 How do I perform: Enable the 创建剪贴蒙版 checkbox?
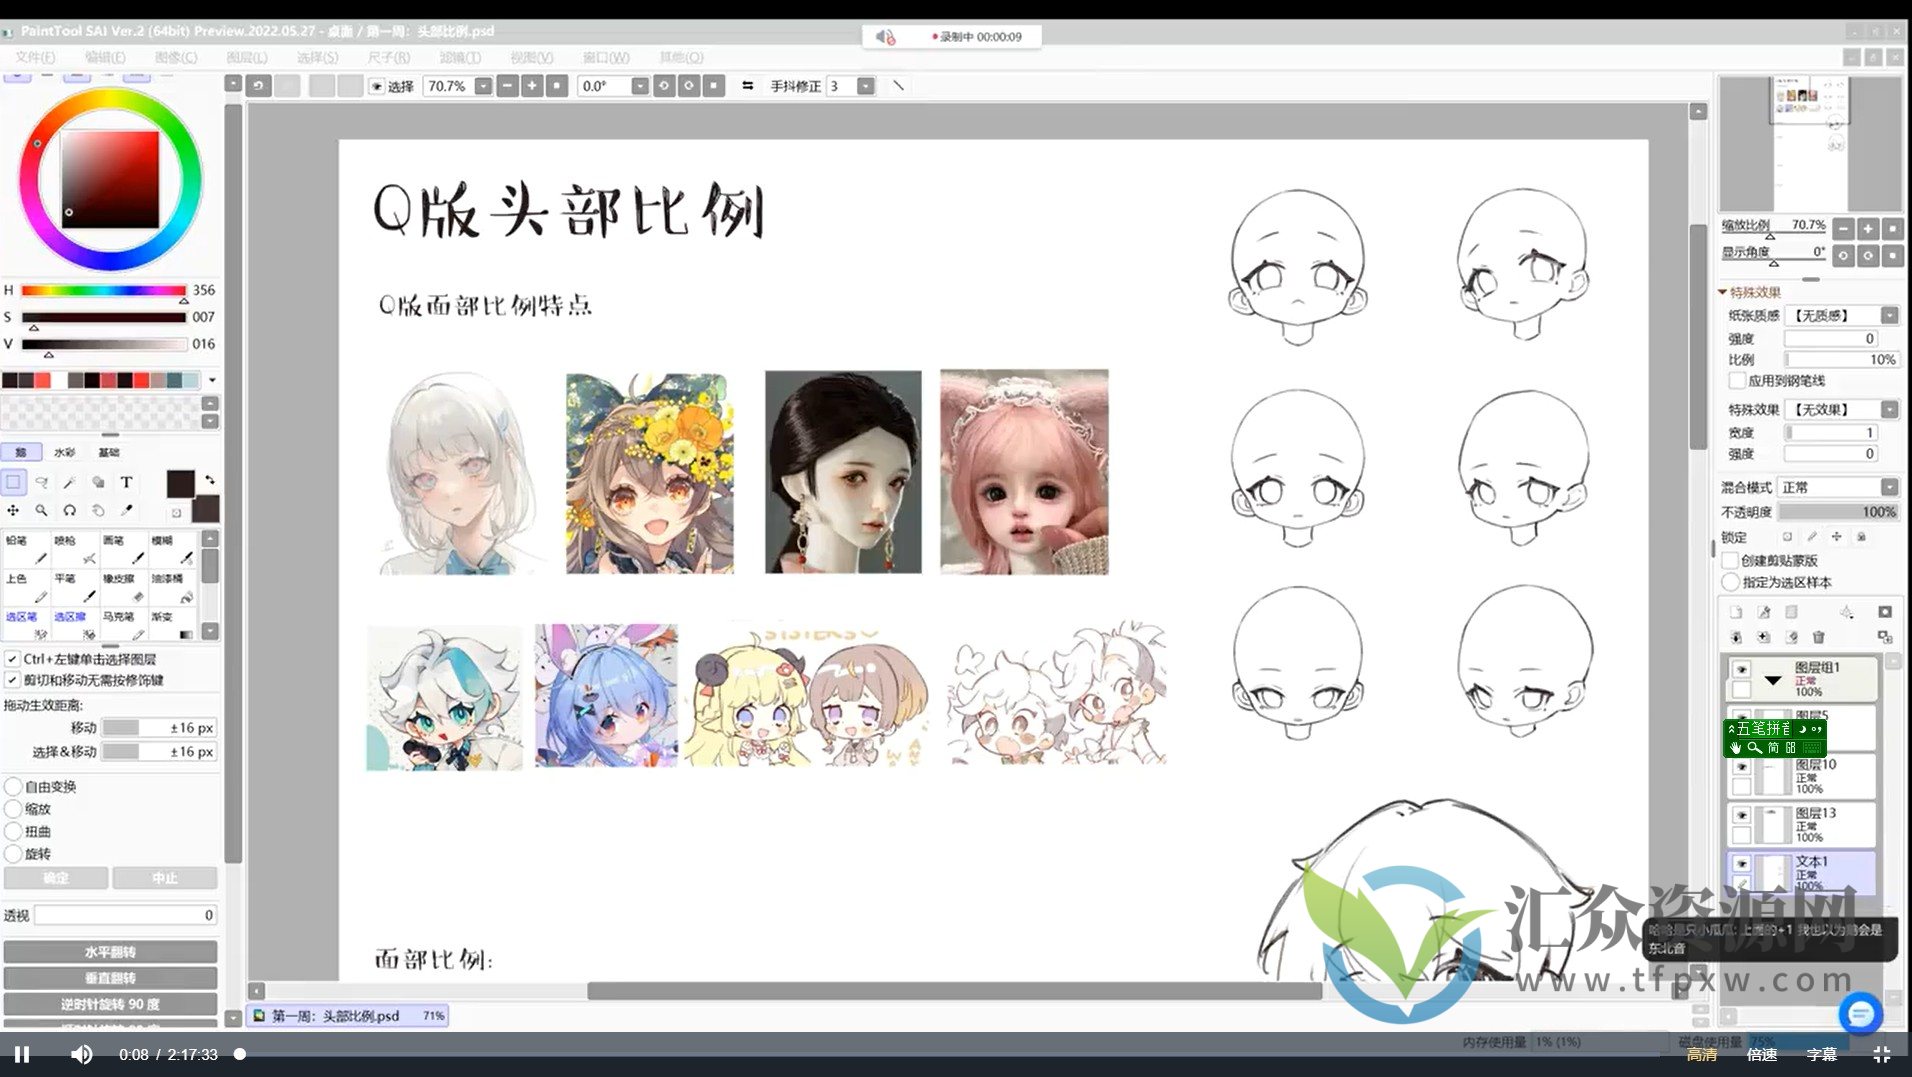point(1731,561)
